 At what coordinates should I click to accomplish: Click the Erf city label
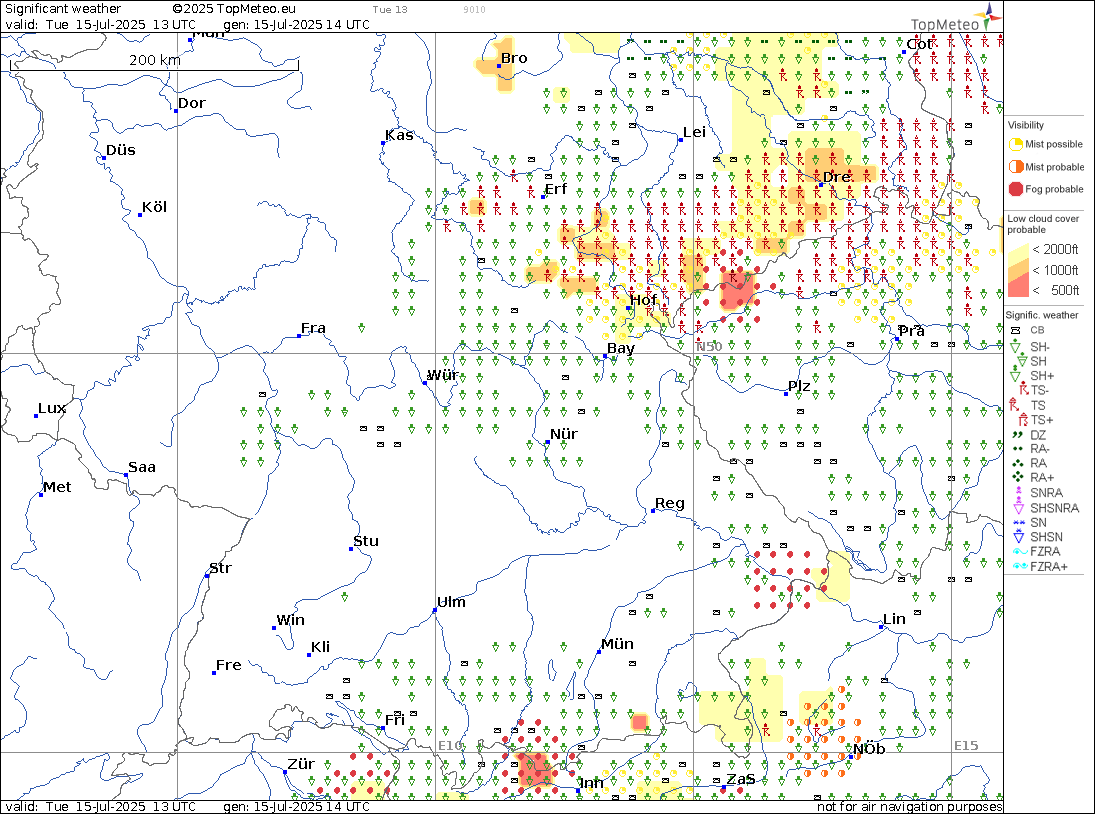coord(556,189)
